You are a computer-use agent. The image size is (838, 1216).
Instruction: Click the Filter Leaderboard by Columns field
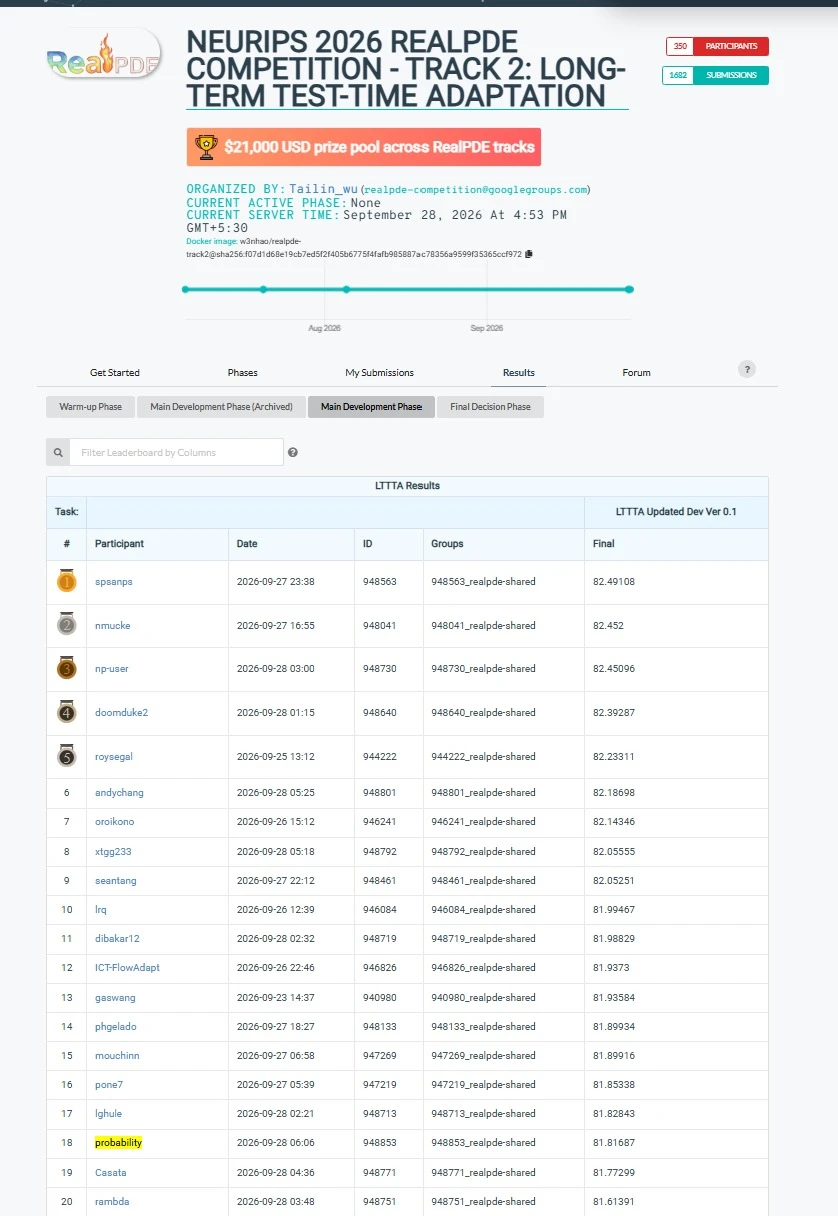coord(176,452)
